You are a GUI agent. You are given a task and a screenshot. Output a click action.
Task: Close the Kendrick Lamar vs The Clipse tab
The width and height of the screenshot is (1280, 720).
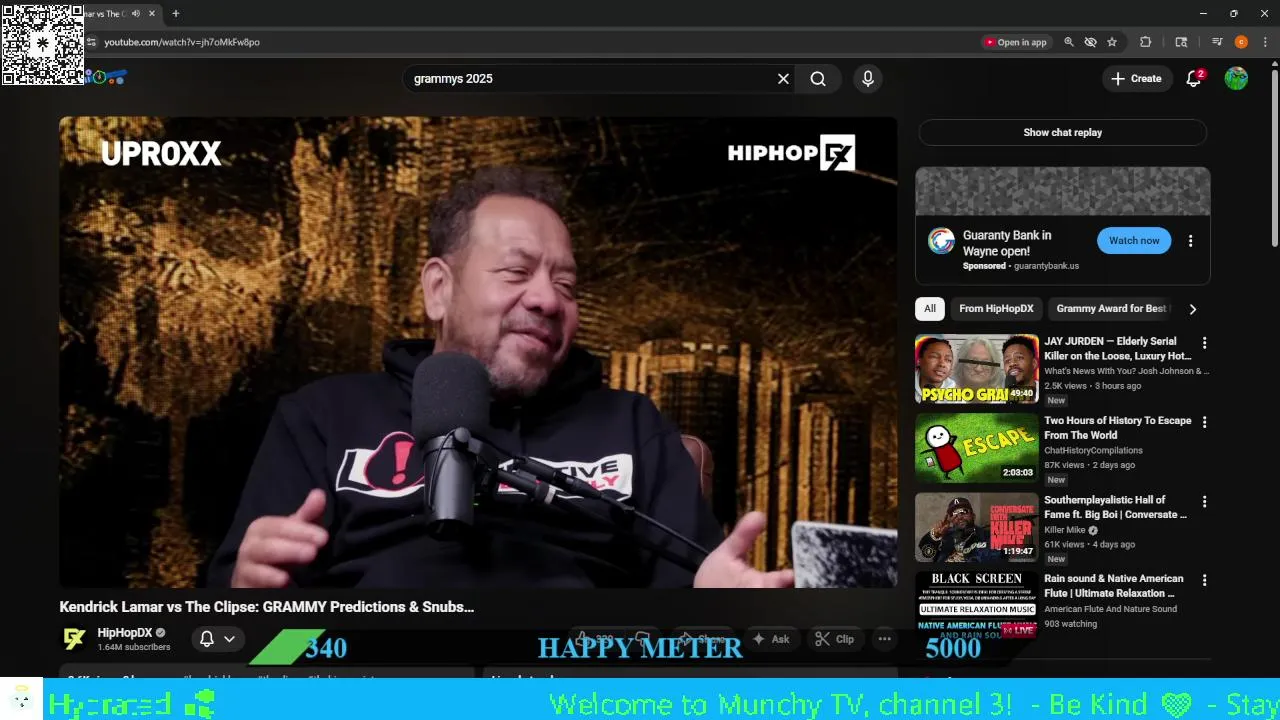click(151, 14)
